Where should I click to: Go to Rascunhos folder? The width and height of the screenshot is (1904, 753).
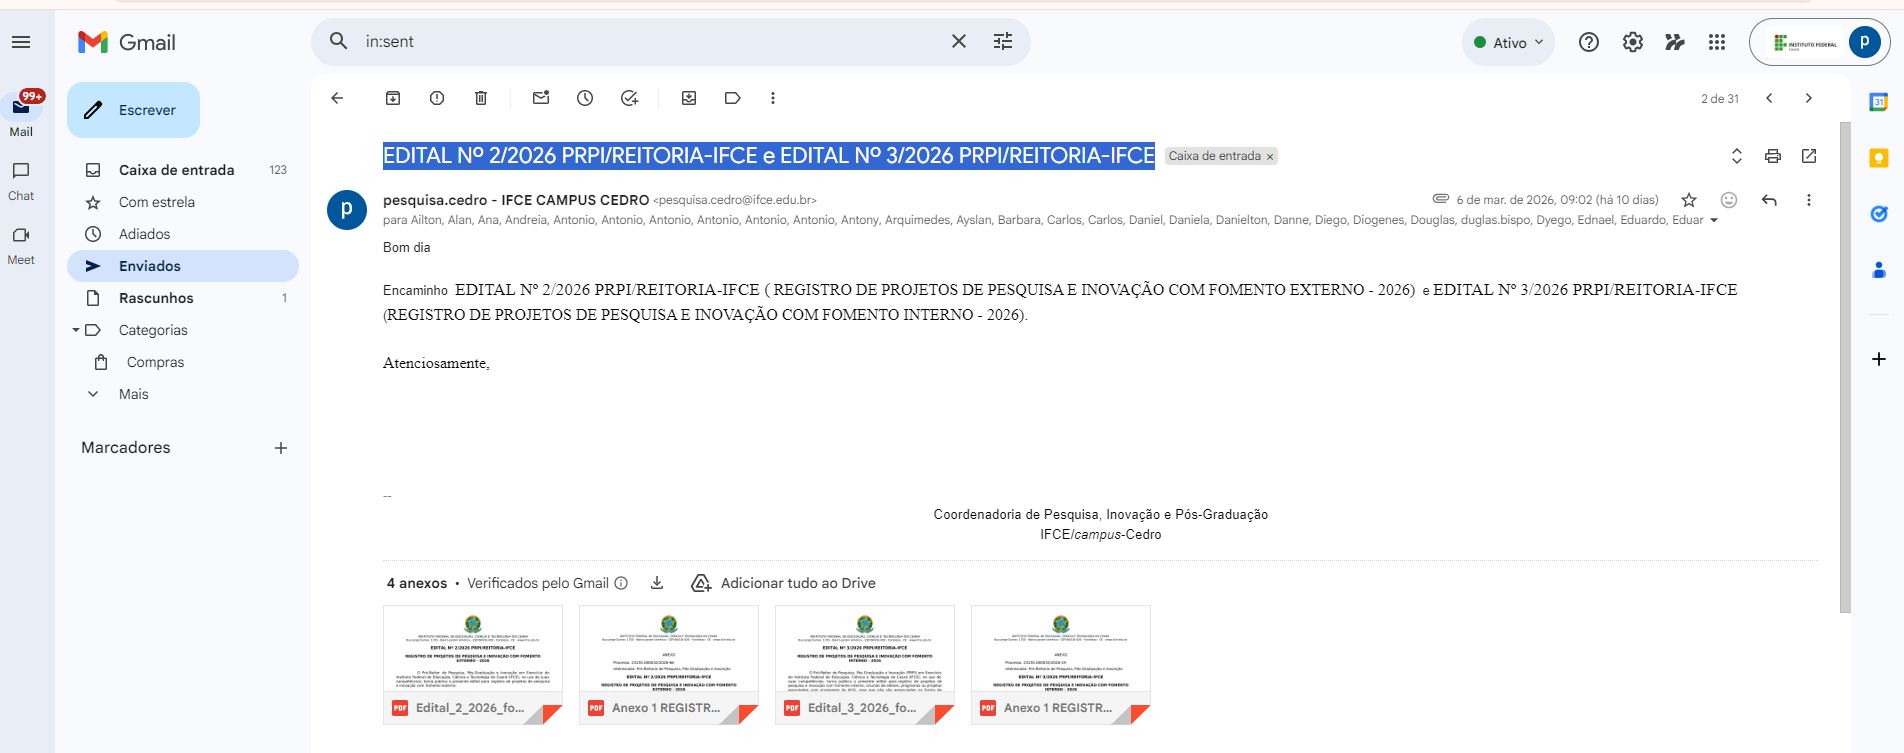(156, 298)
